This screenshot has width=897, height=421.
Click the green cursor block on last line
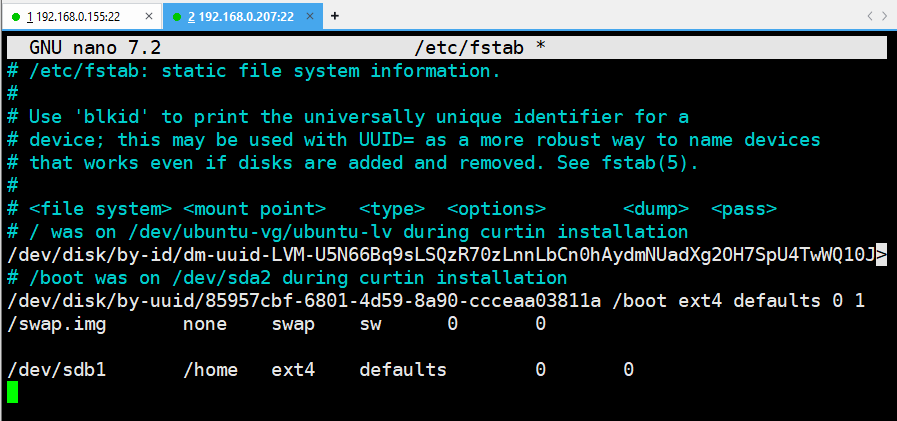13,392
